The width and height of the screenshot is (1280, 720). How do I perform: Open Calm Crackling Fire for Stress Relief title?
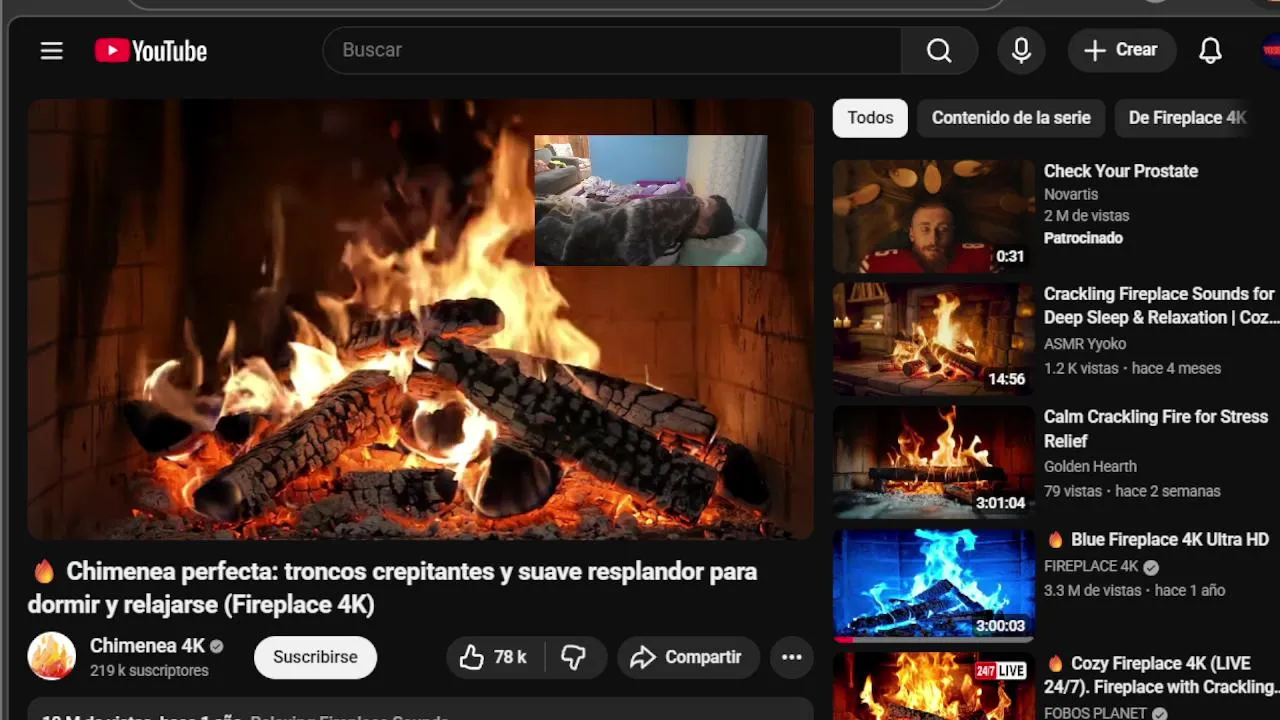click(1156, 429)
